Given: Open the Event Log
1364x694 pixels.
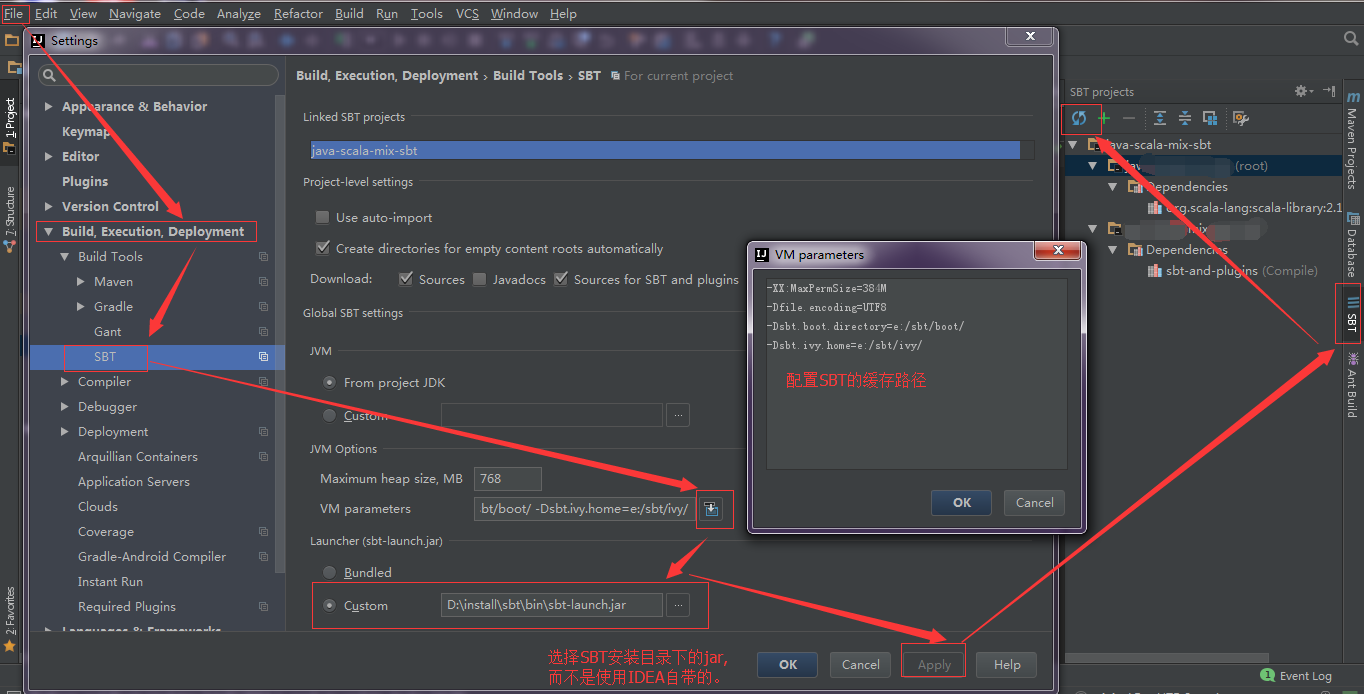Looking at the screenshot, I should tap(1296, 676).
